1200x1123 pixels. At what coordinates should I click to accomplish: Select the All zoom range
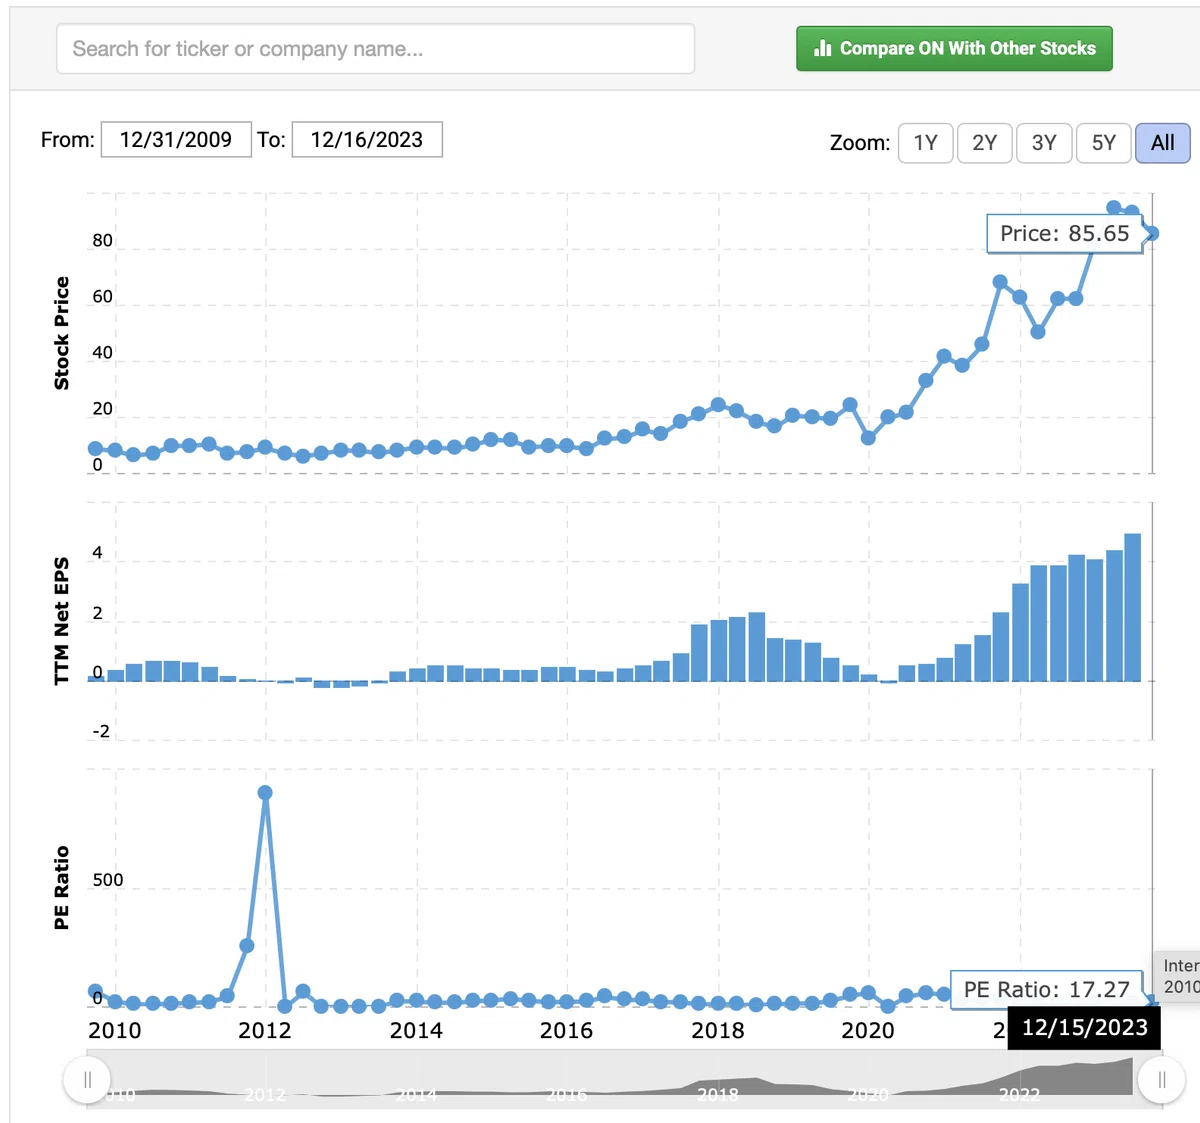point(1162,143)
